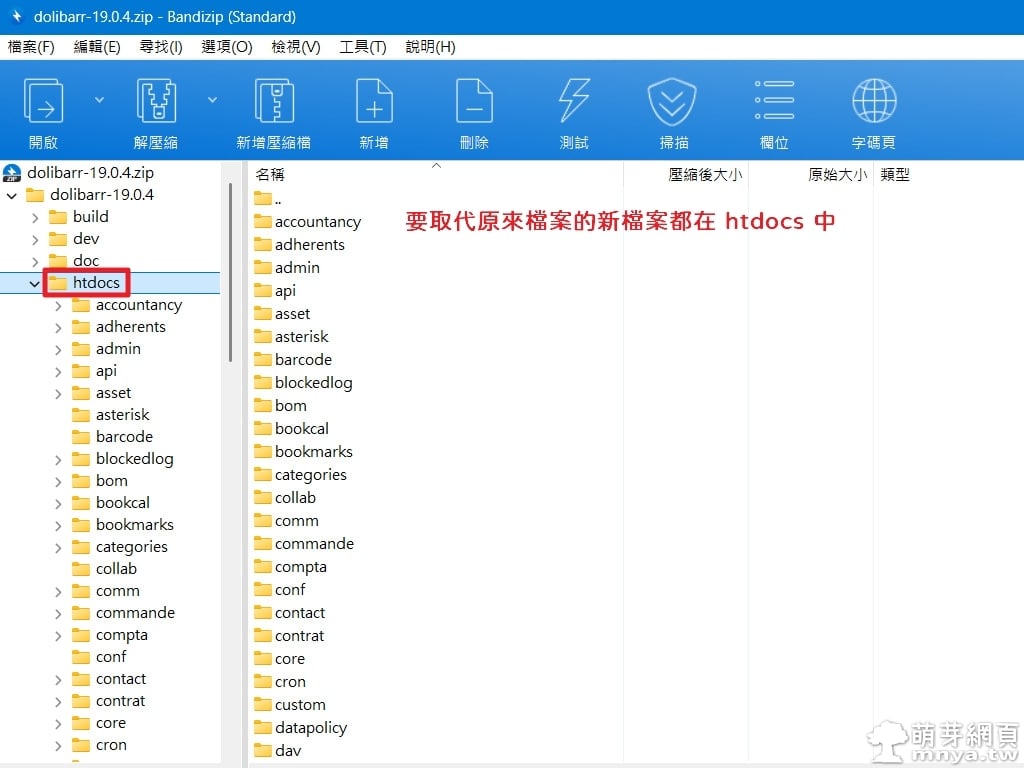Click the Open (開啟) toolbar icon

pyautogui.click(x=43, y=102)
